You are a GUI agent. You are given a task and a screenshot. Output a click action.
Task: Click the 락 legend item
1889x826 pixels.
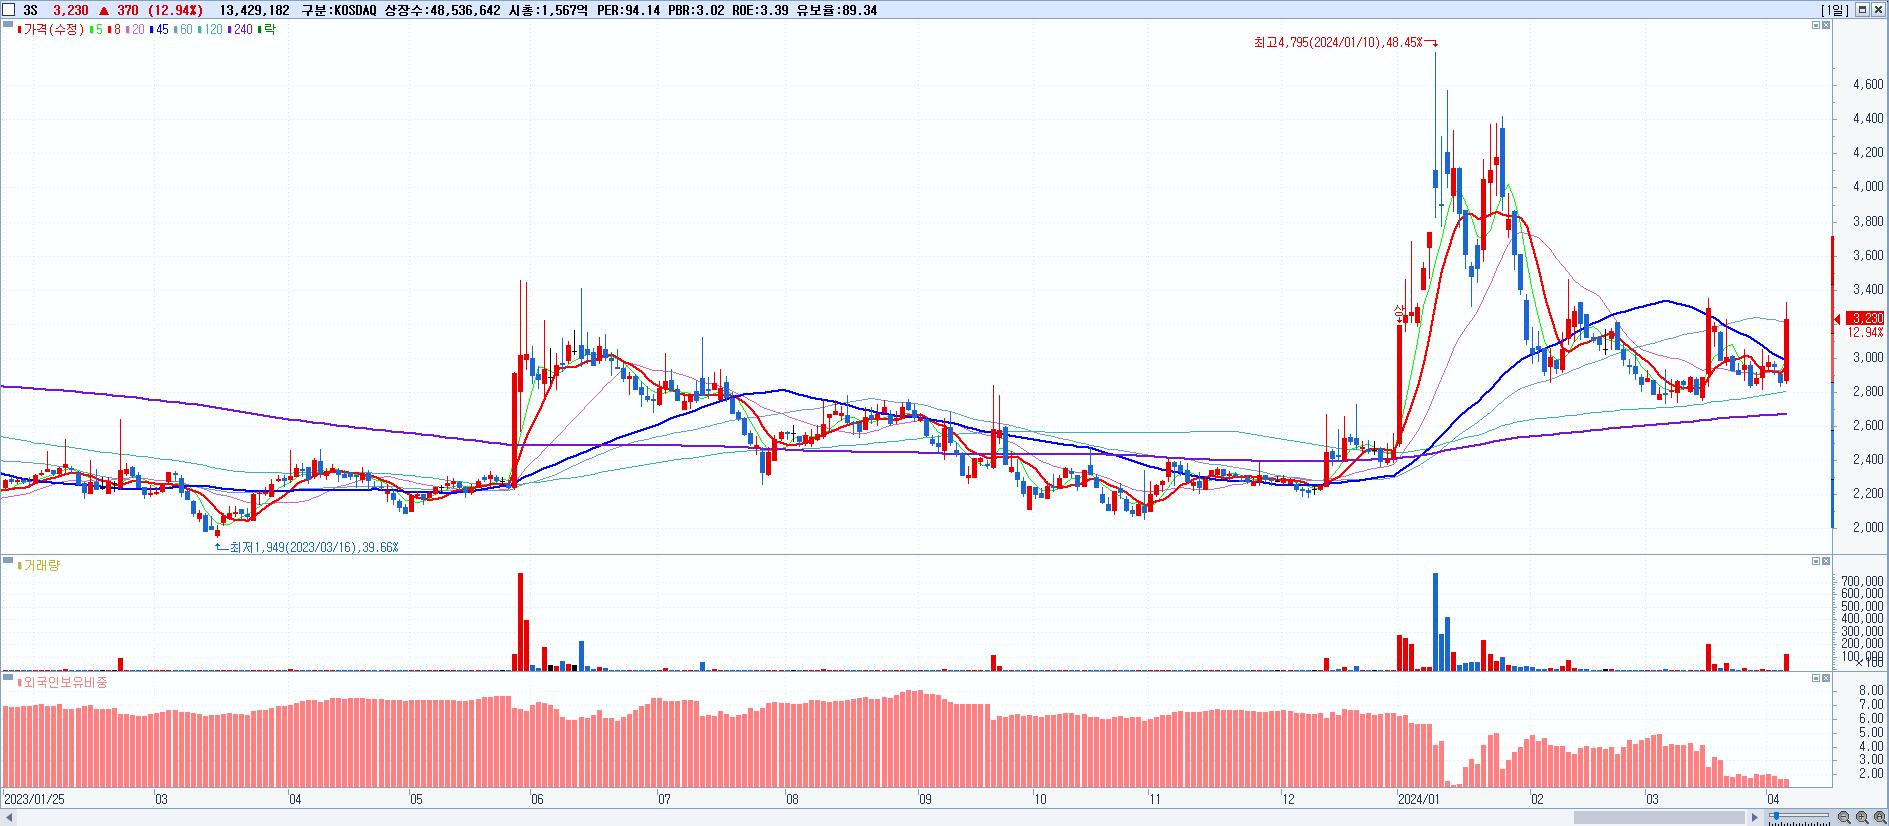(267, 29)
